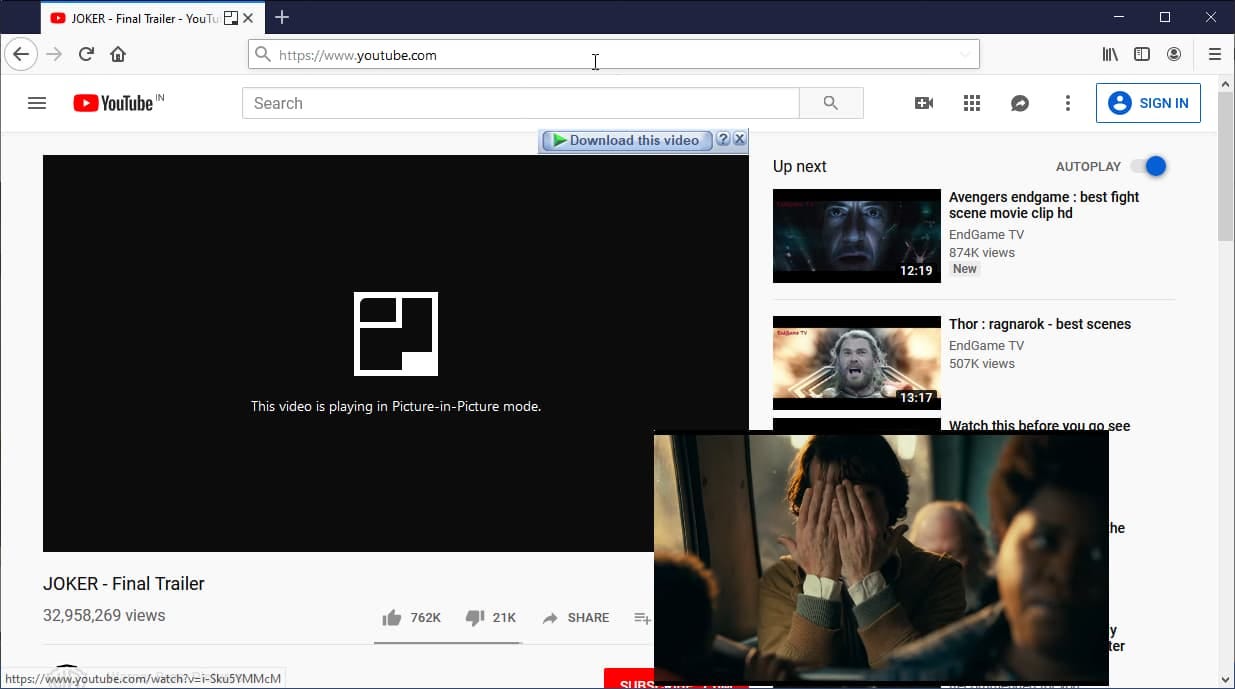Open Avengers endgame best fight scene title

pyautogui.click(x=1044, y=205)
